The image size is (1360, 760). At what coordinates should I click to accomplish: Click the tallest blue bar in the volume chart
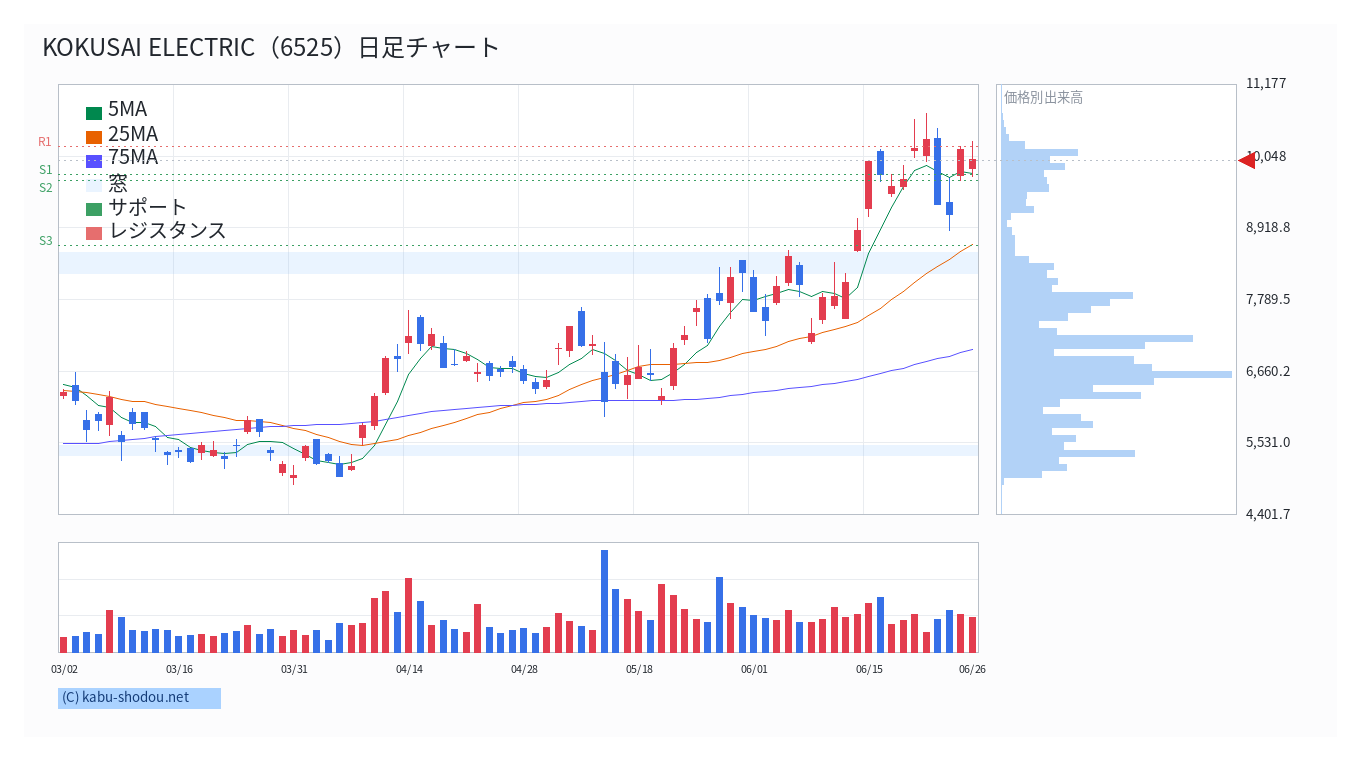(604, 601)
